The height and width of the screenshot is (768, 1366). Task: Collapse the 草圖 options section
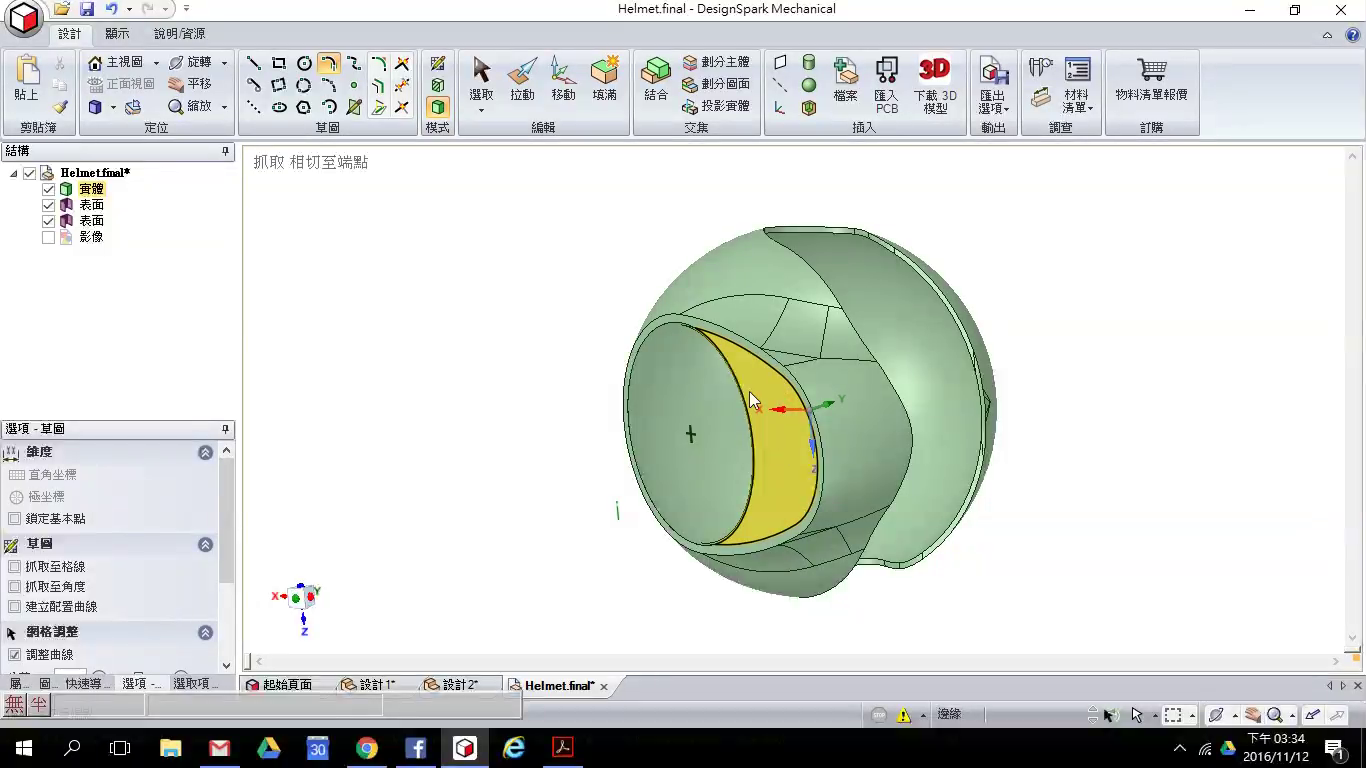click(x=206, y=545)
